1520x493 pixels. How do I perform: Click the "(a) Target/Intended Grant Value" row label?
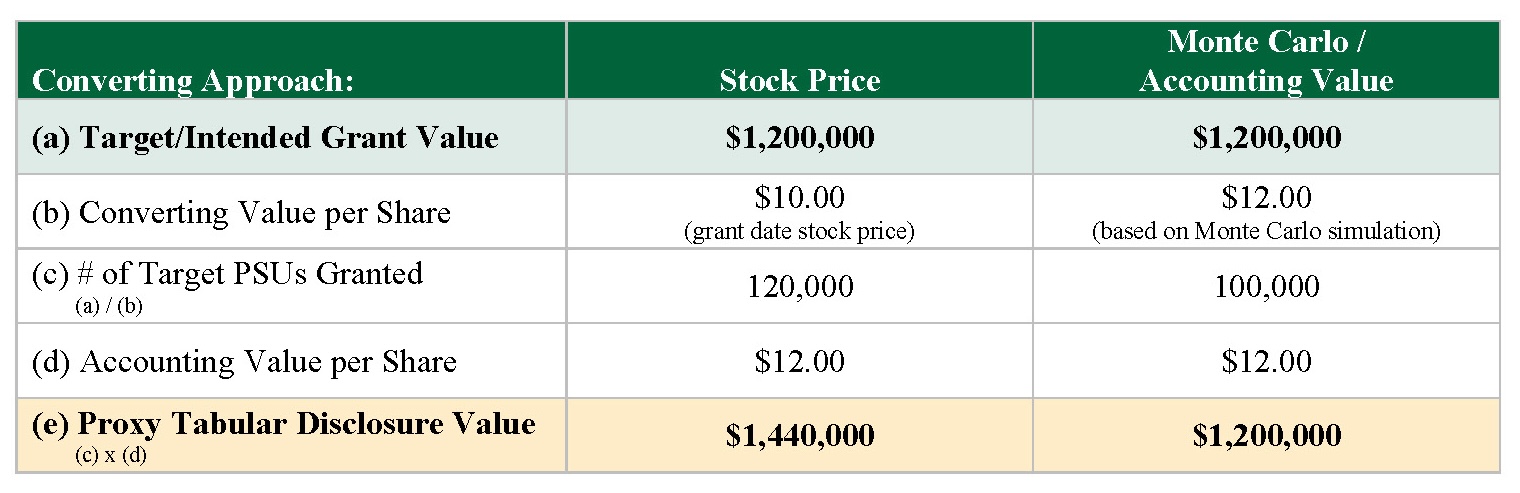[x=265, y=137]
